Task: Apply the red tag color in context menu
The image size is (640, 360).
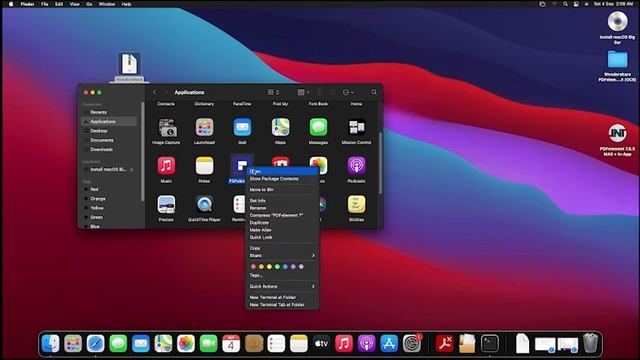Action: [253, 267]
